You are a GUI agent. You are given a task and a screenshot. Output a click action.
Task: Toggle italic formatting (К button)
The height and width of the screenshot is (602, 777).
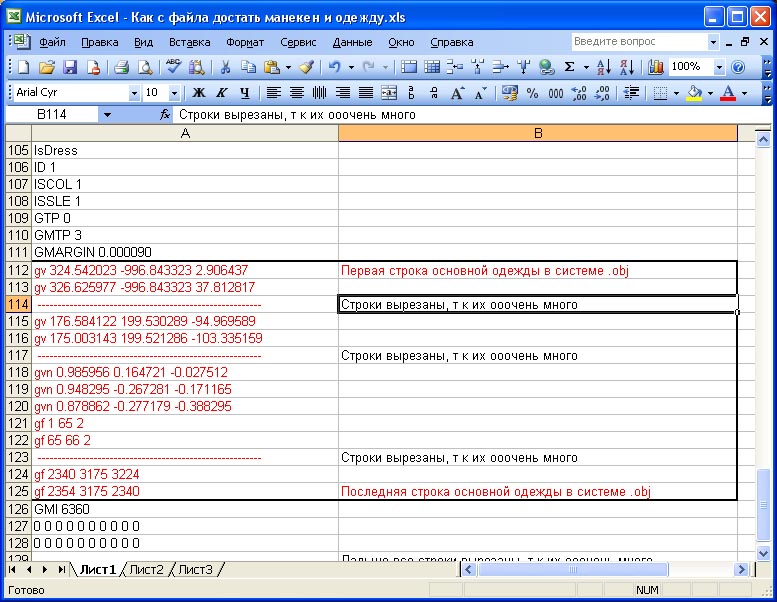pyautogui.click(x=221, y=92)
